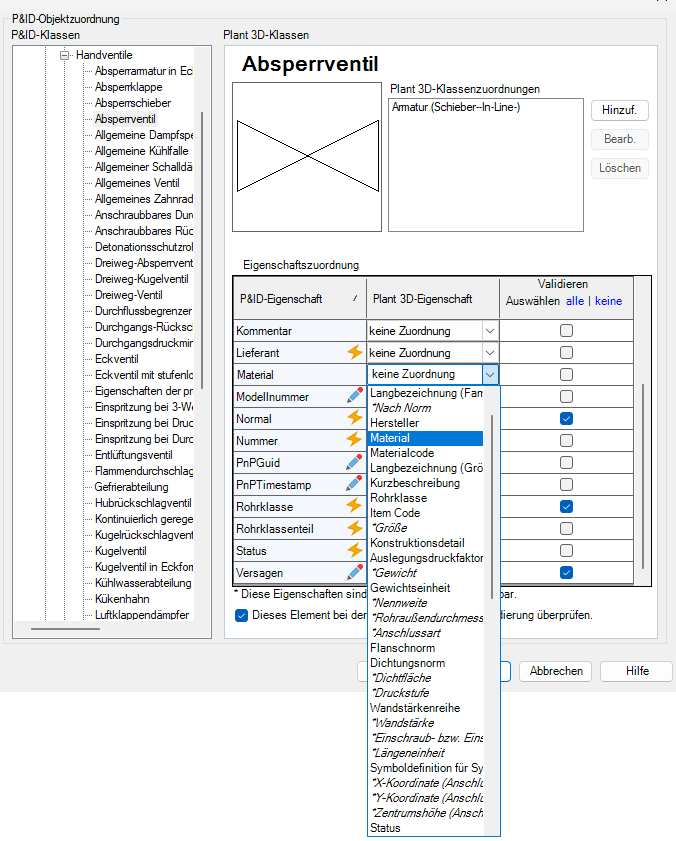The width and height of the screenshot is (676, 841).
Task: Click the lightning icon in Rohrklassenteil row
Action: 355,528
